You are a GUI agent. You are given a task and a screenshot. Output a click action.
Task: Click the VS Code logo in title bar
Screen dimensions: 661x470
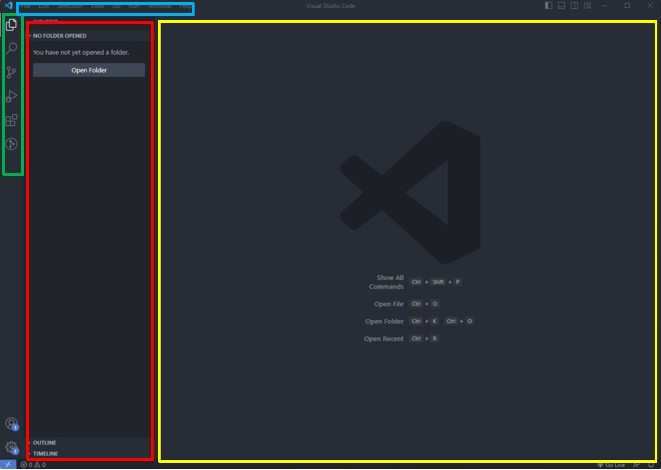coord(8,5)
